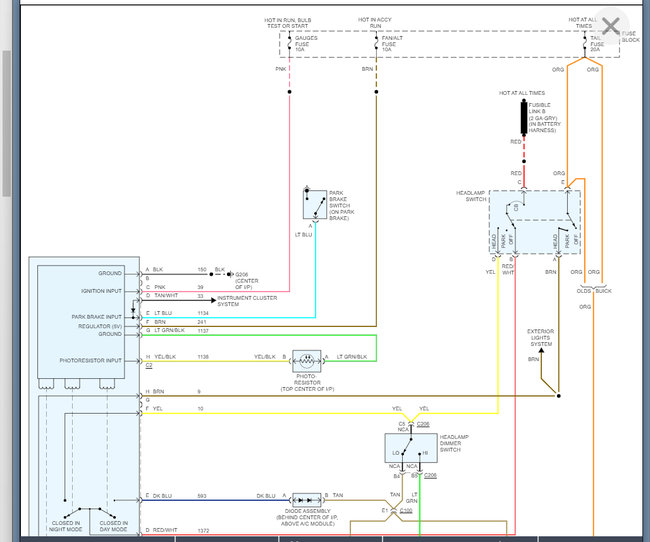Screen dimensions: 650x542
Task: Click the 'GAUGES FUSE 10A' label
Action: click(306, 44)
